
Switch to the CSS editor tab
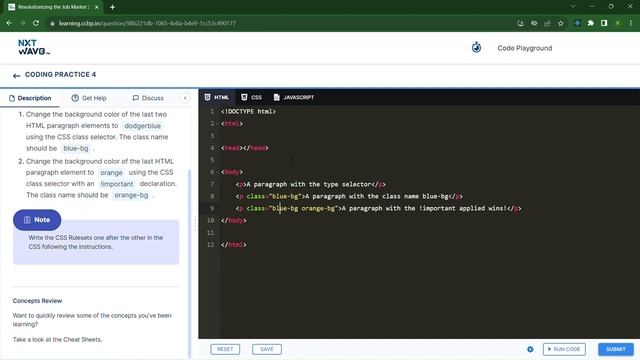[251, 97]
